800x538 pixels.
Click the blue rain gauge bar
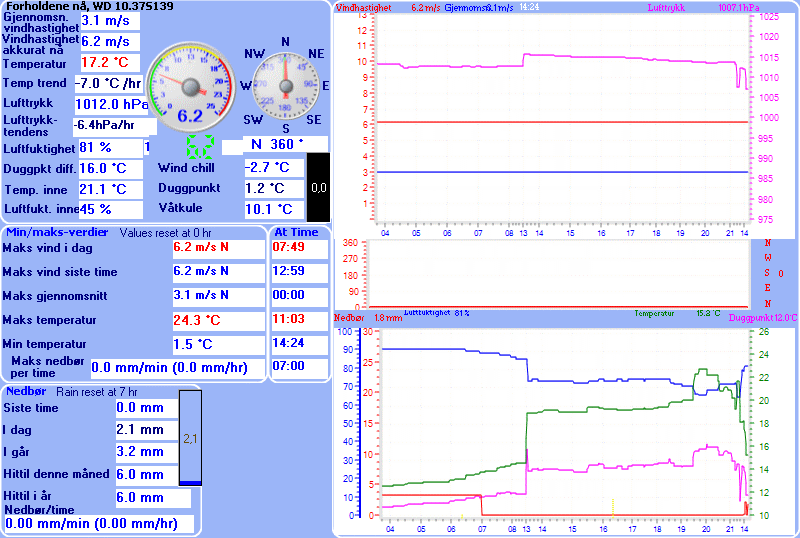pyautogui.click(x=190, y=438)
